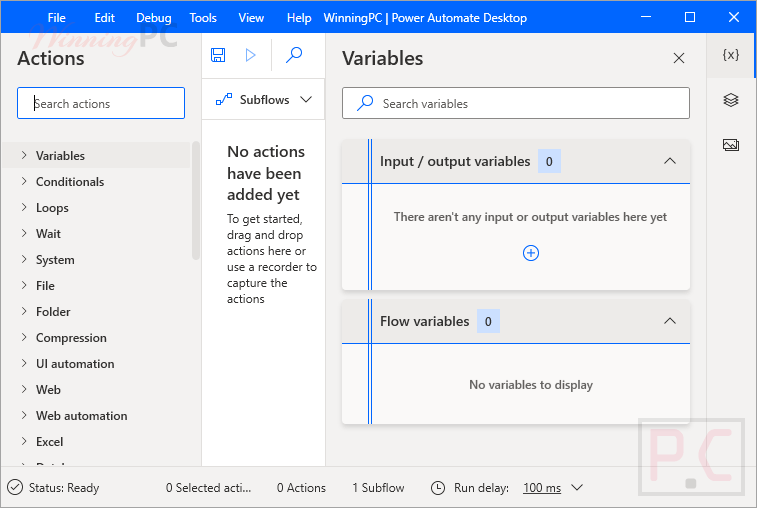Viewport: 757px width, 508px height.
Task: Save the flow with the floppy disk icon
Action: pyautogui.click(x=218, y=55)
